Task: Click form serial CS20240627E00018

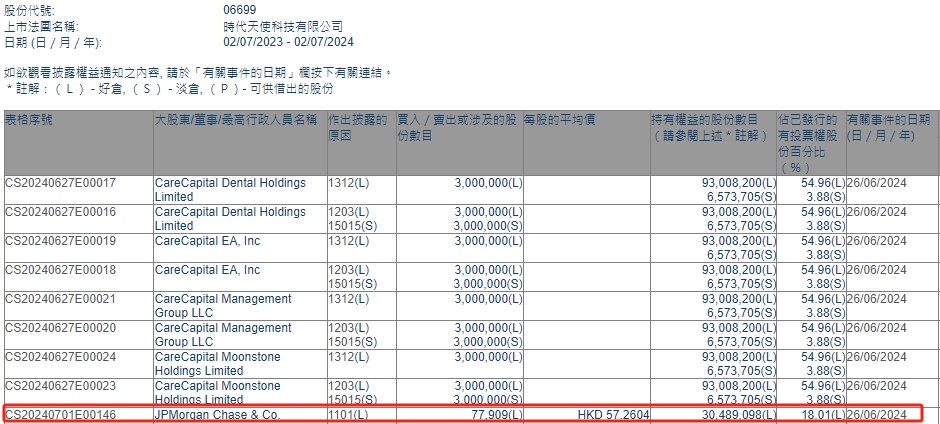Action: tap(61, 270)
